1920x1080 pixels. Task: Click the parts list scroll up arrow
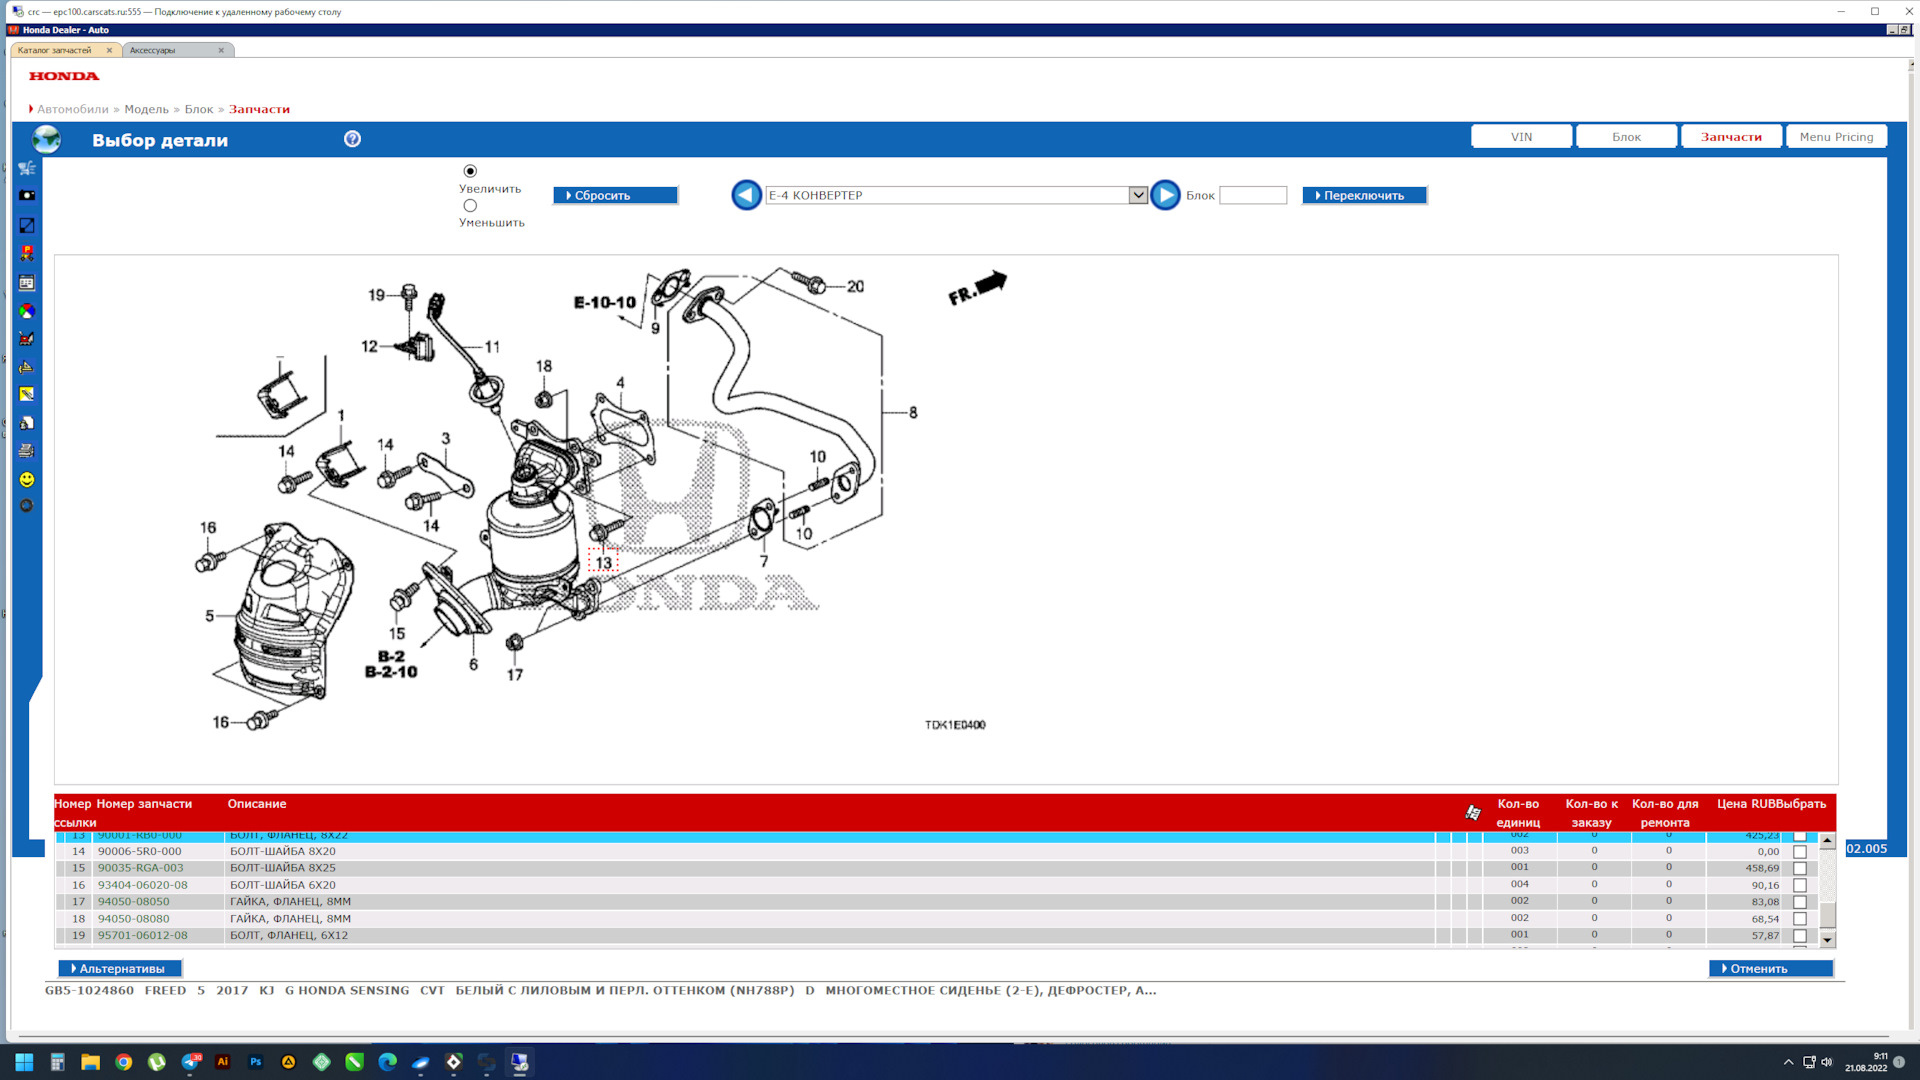coord(1827,841)
